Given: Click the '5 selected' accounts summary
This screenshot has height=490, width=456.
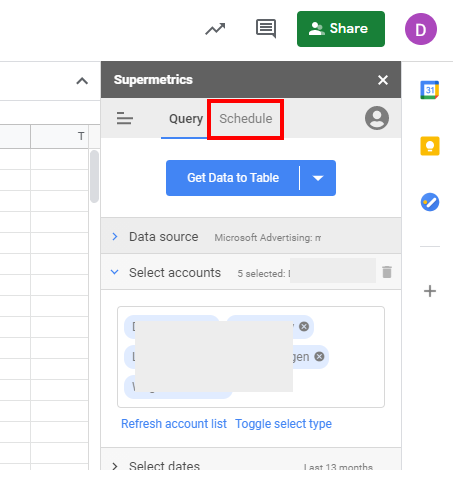Looking at the screenshot, I should point(263,274).
